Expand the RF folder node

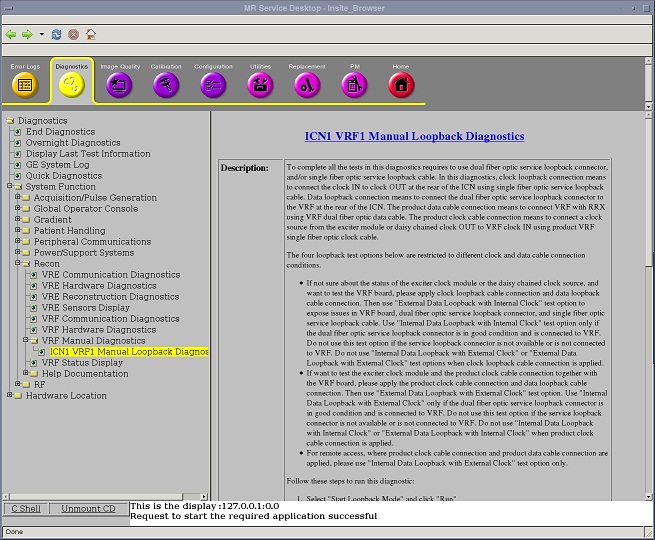pos(17,384)
